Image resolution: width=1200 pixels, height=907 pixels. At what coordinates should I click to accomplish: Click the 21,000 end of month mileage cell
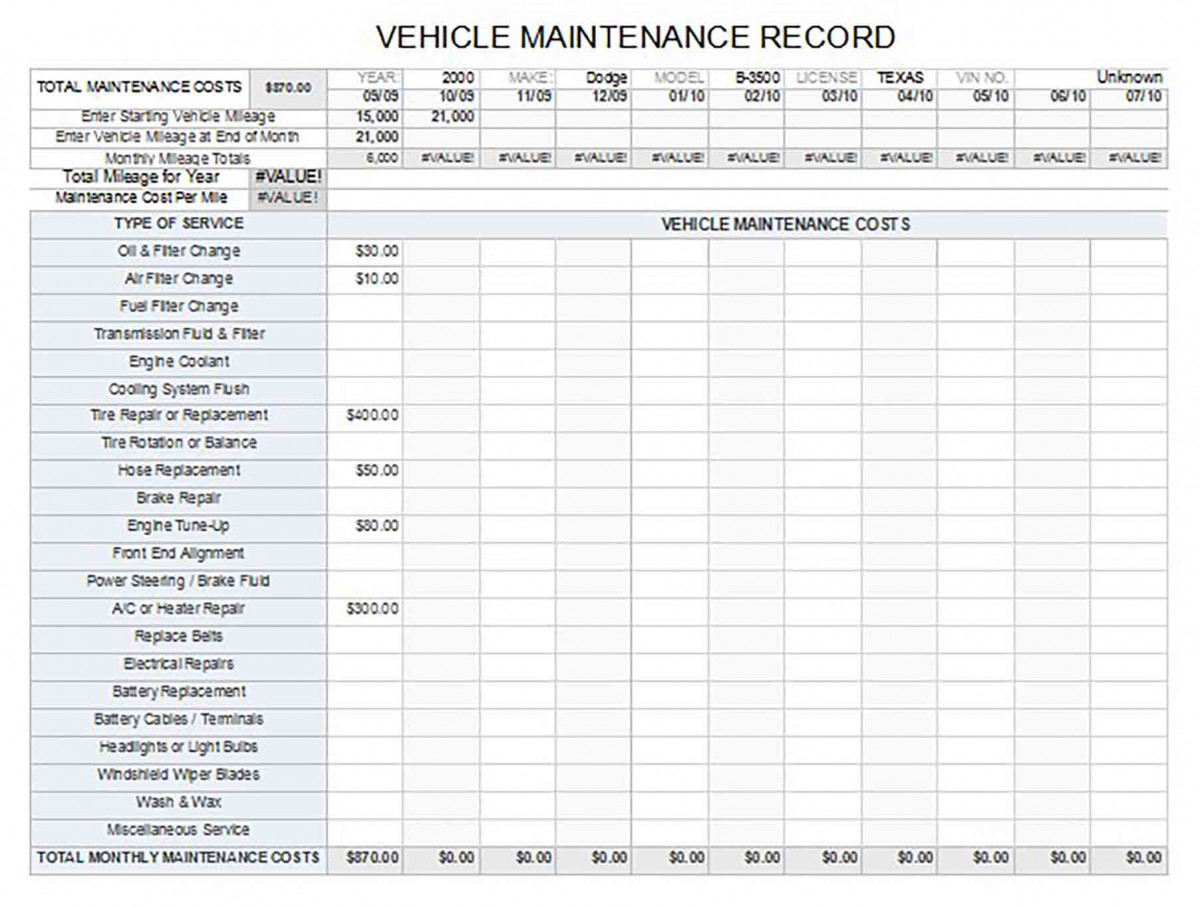coord(365,137)
